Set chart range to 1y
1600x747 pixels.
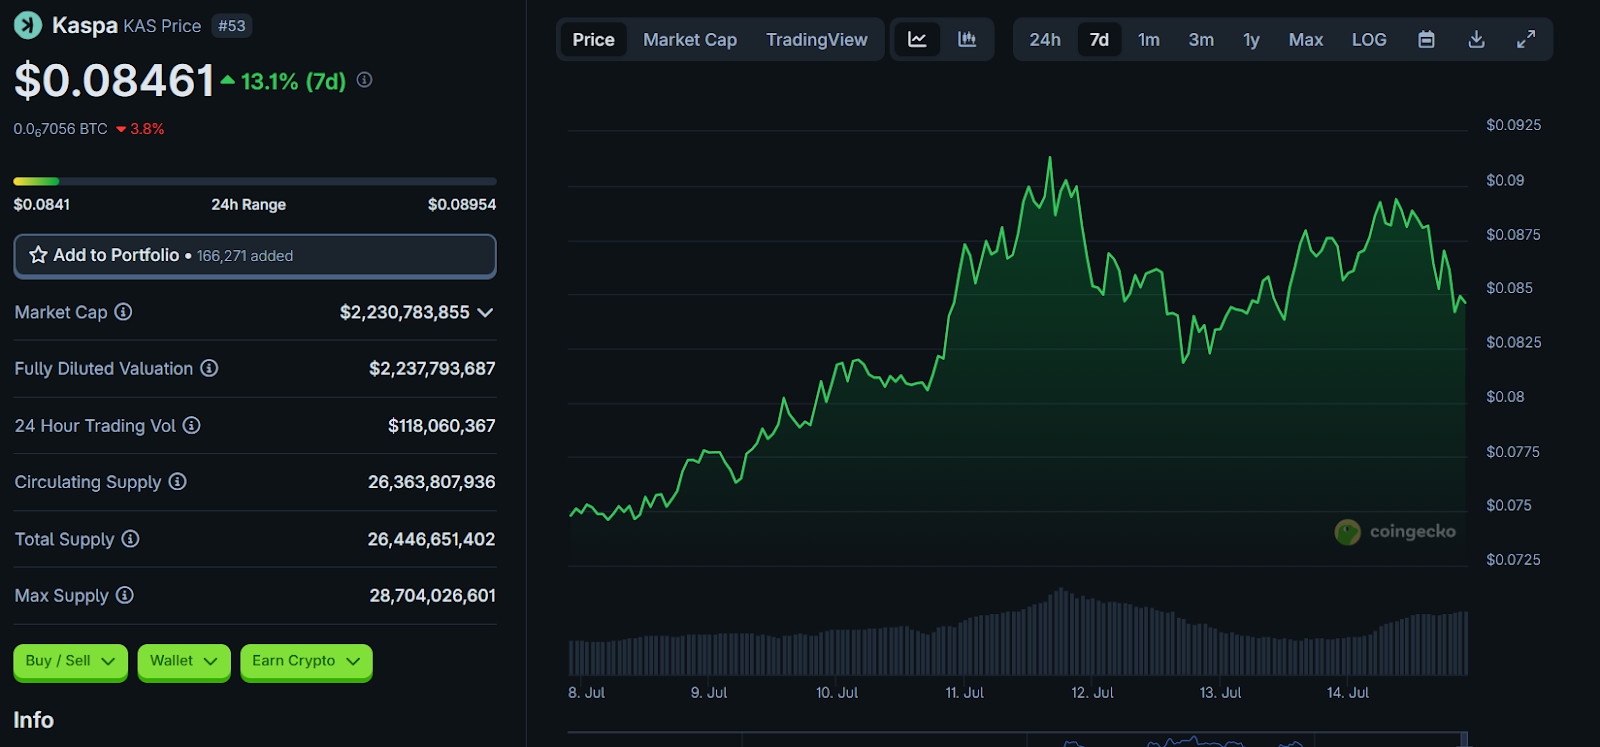pyautogui.click(x=1251, y=39)
